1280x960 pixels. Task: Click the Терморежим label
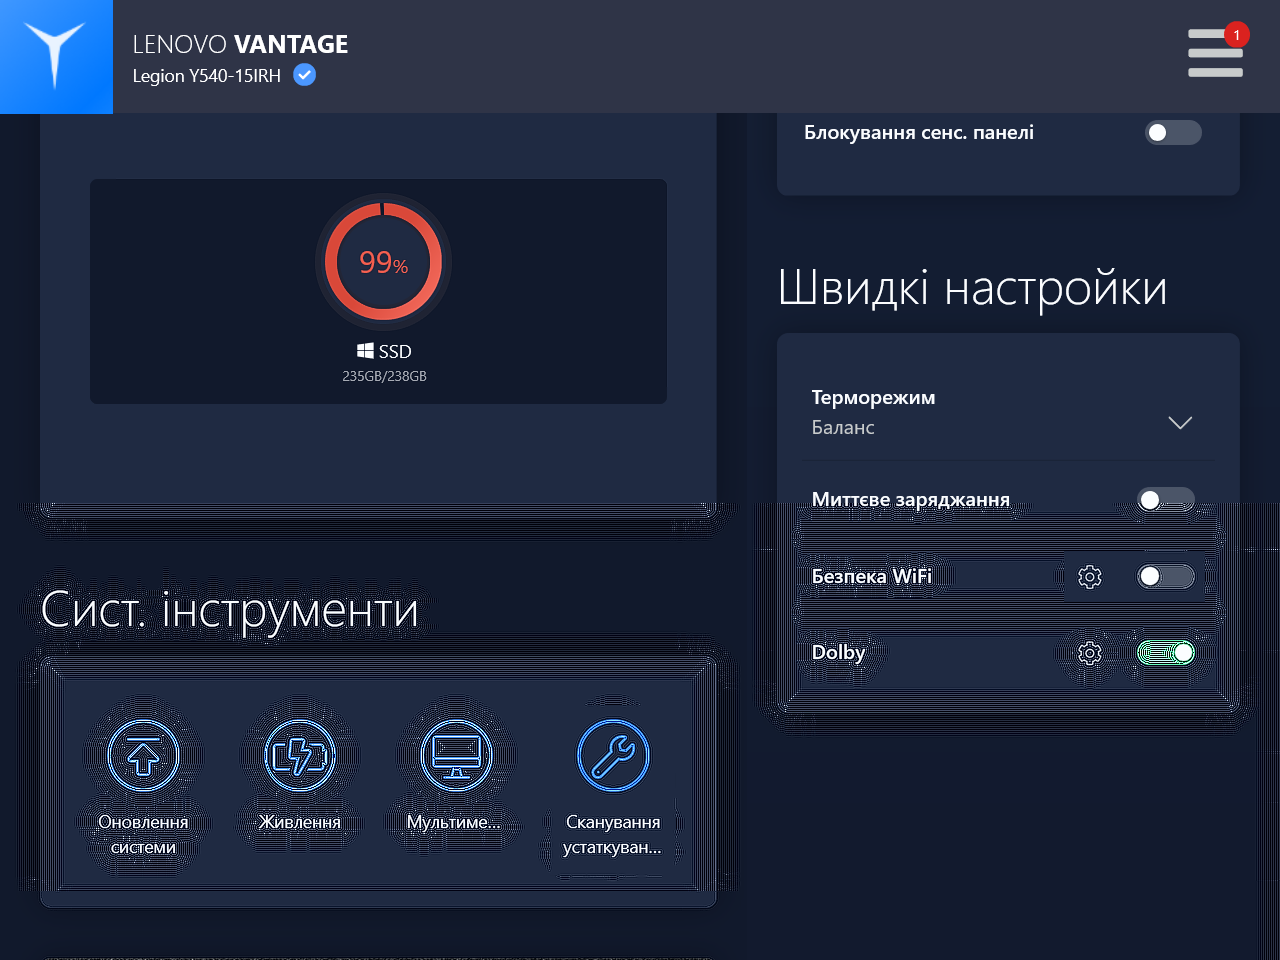click(873, 397)
